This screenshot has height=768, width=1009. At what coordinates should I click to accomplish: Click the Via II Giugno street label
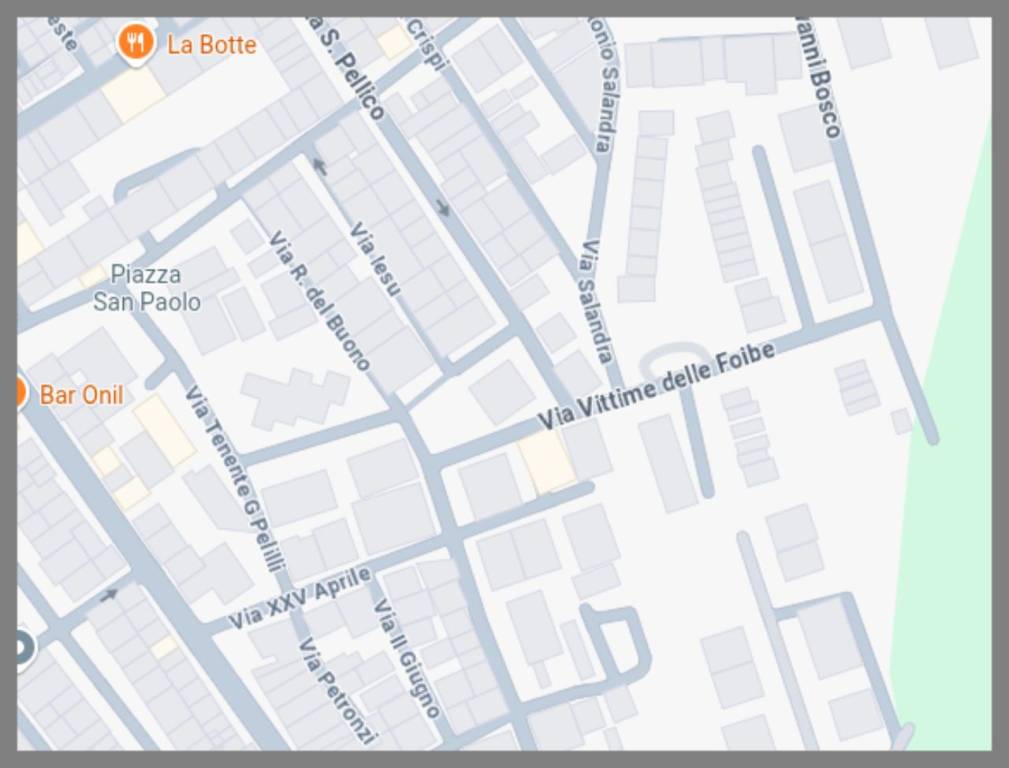407,659
